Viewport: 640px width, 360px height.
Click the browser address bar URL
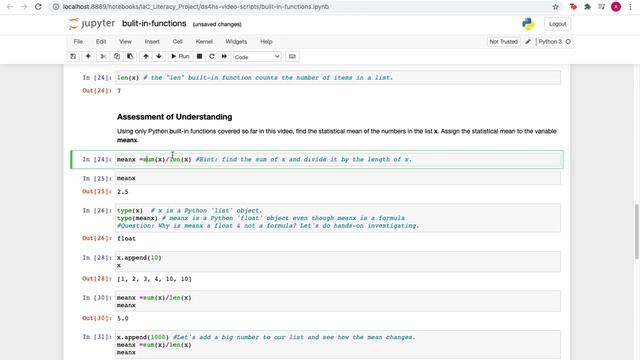196,7
